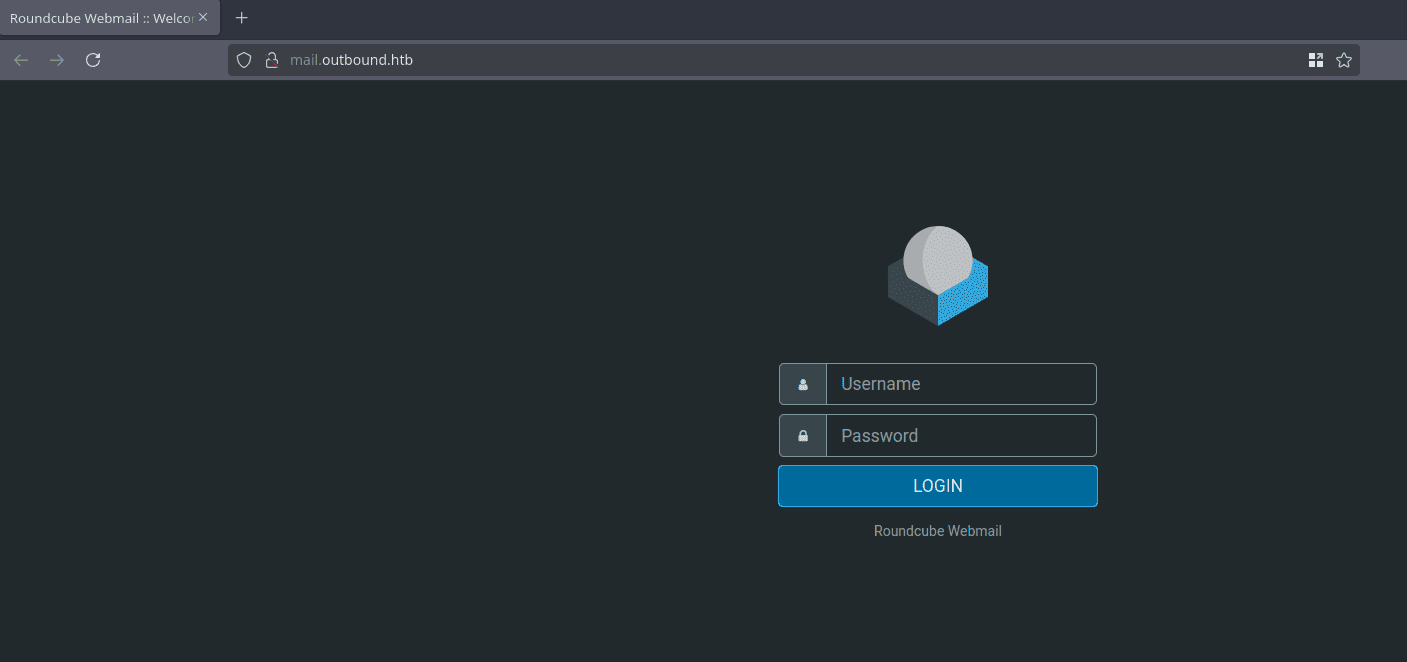Show site security info via address bar lock
The image size is (1407, 662).
coord(271,60)
